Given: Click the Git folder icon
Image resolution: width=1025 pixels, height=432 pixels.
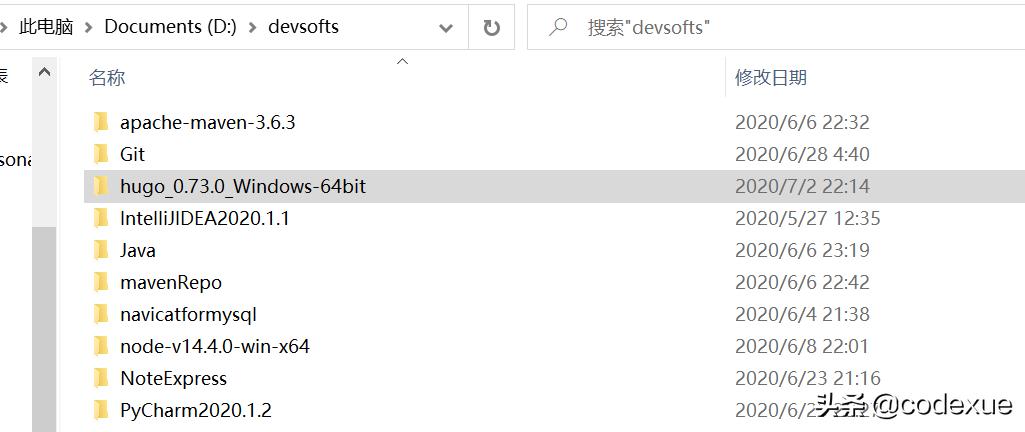Looking at the screenshot, I should [100, 154].
